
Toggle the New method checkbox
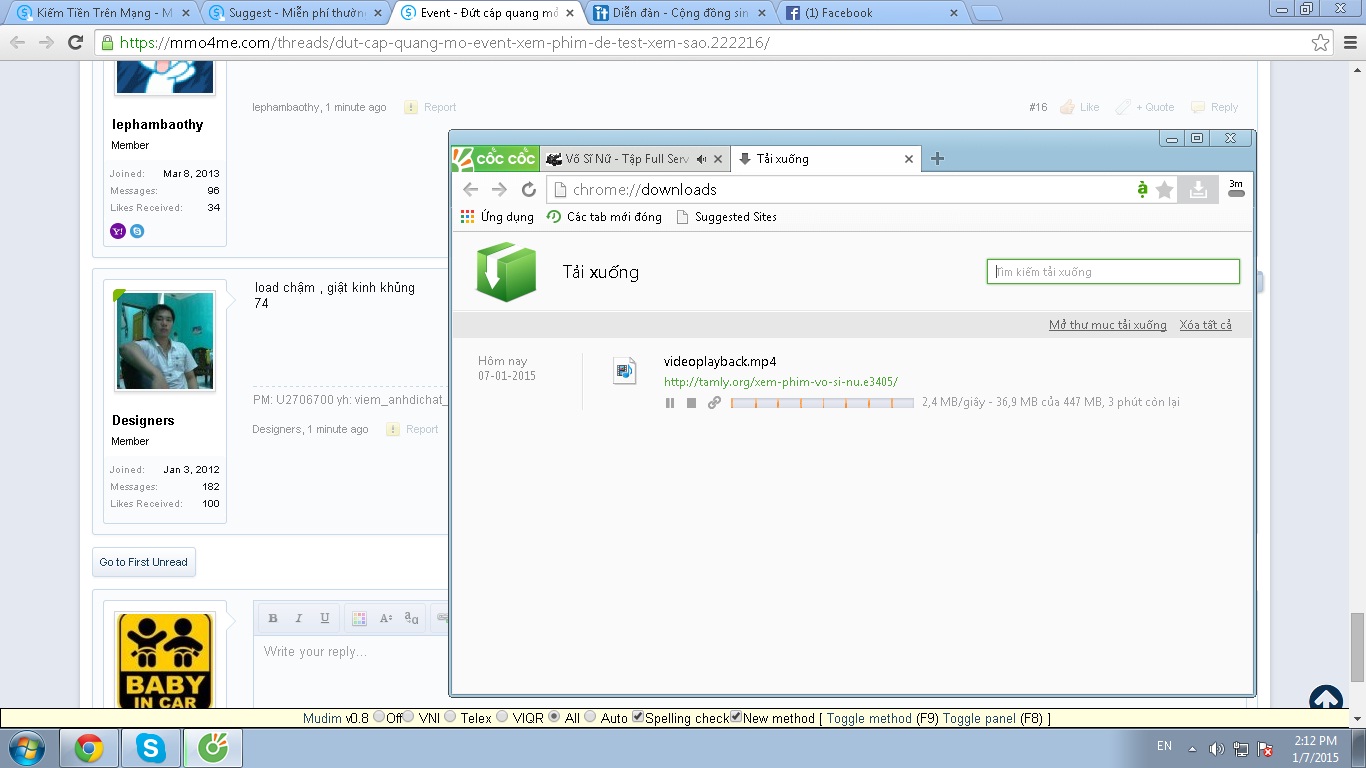736,717
